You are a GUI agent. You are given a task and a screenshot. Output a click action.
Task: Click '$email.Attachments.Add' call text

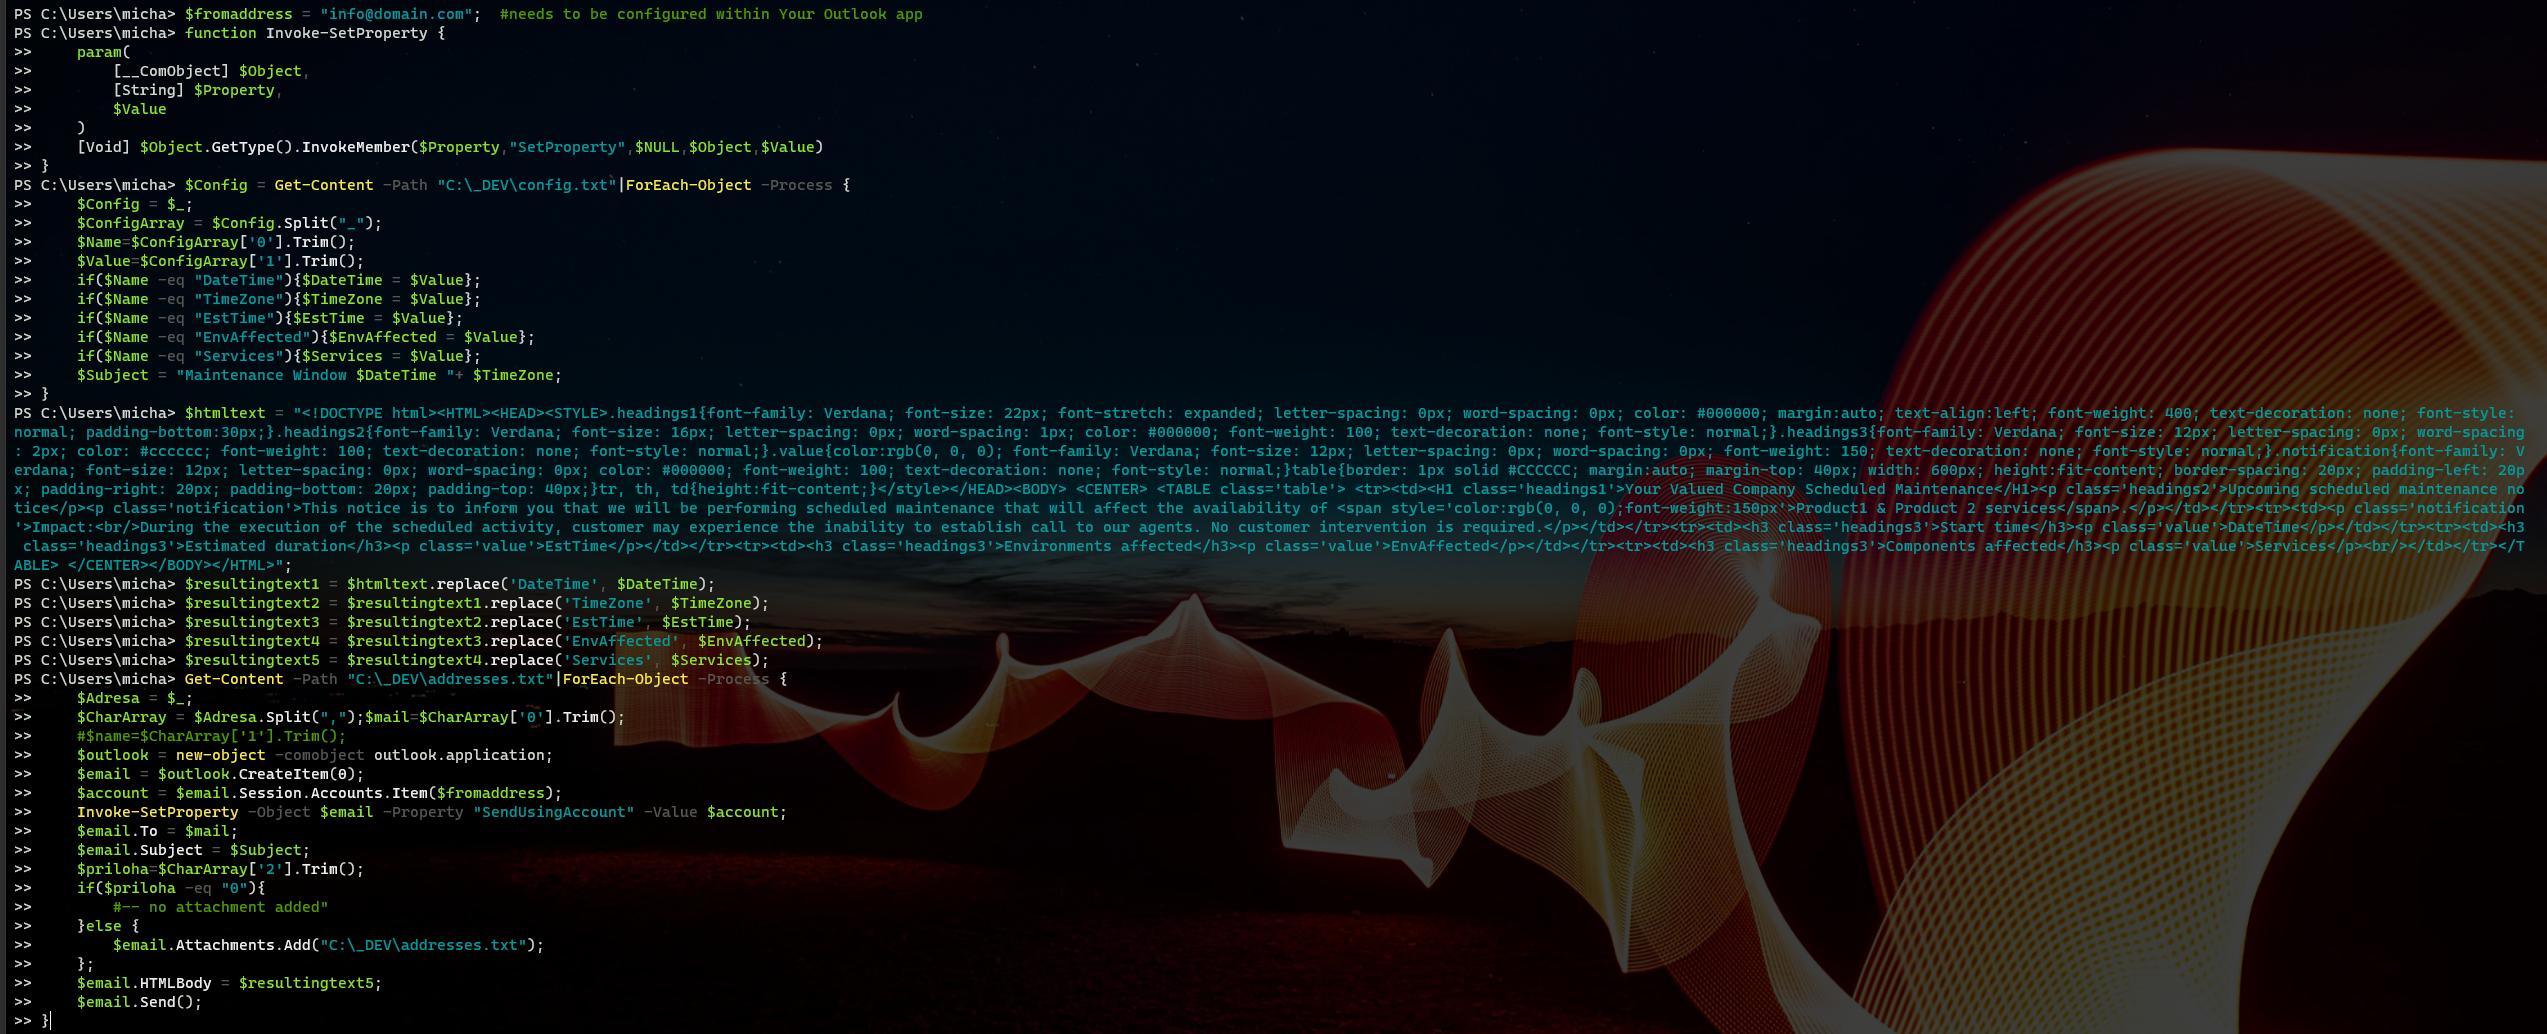click(x=212, y=945)
